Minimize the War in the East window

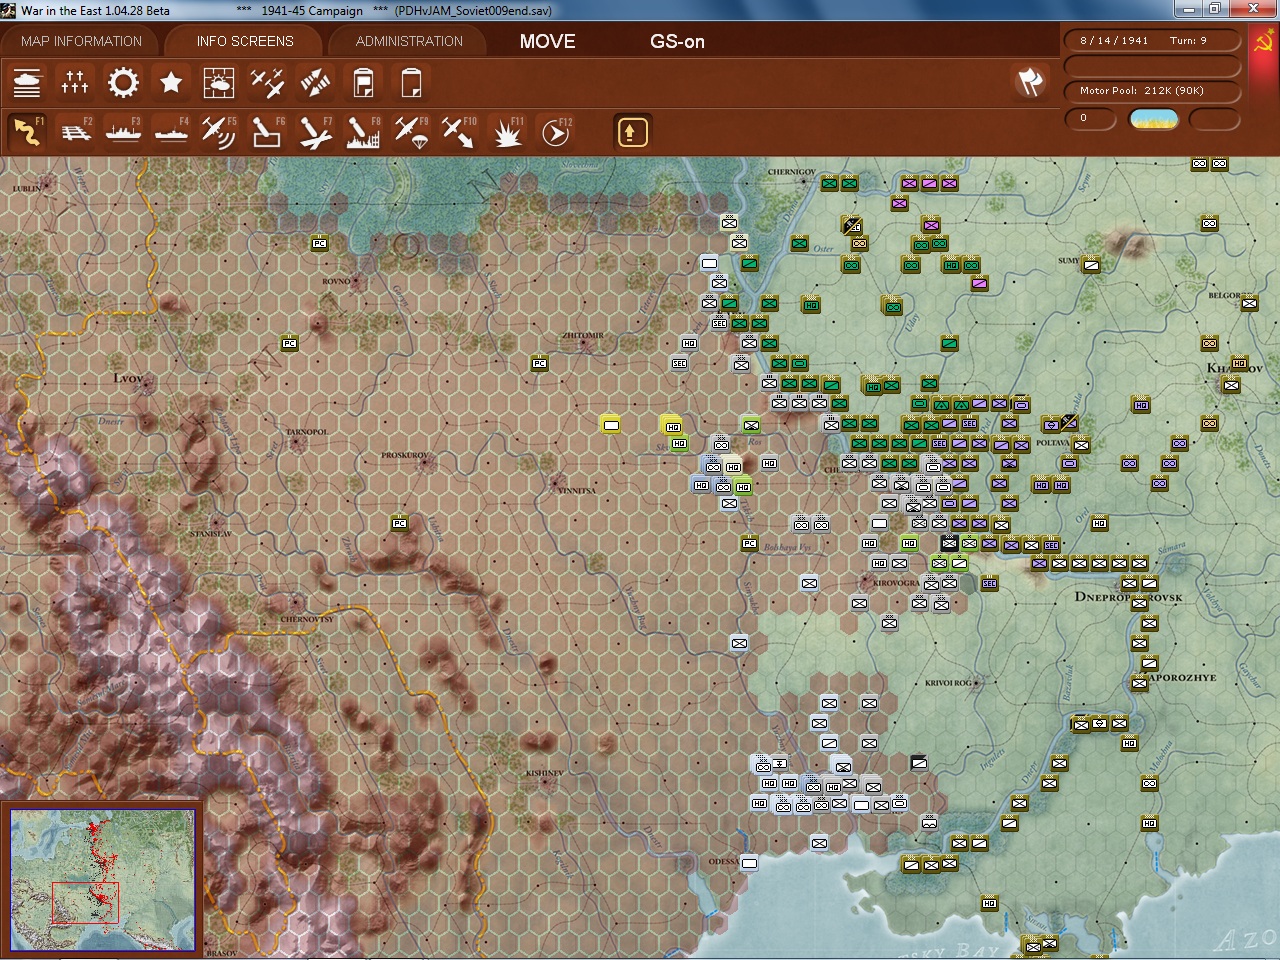pyautogui.click(x=1187, y=9)
